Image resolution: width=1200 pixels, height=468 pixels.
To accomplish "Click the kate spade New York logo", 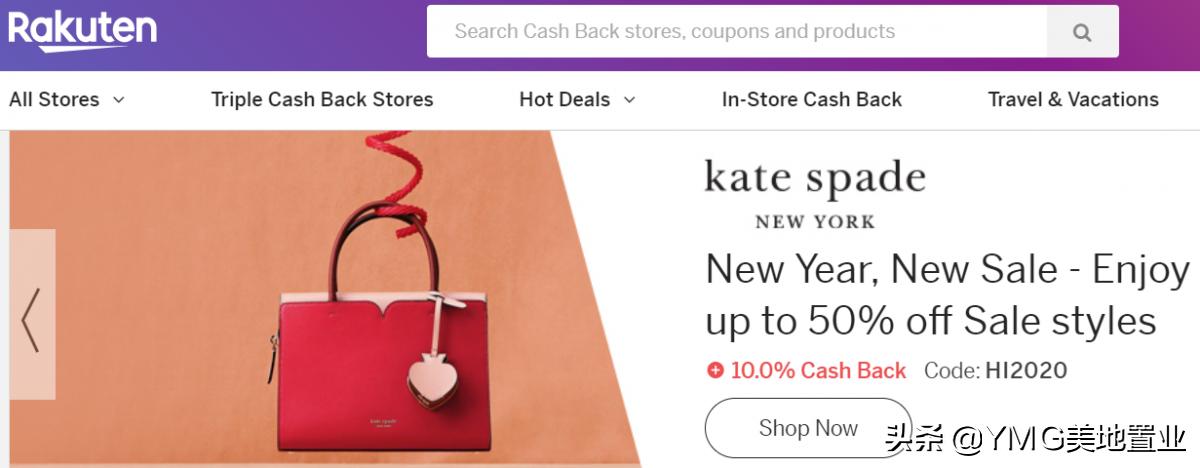I will coord(815,193).
